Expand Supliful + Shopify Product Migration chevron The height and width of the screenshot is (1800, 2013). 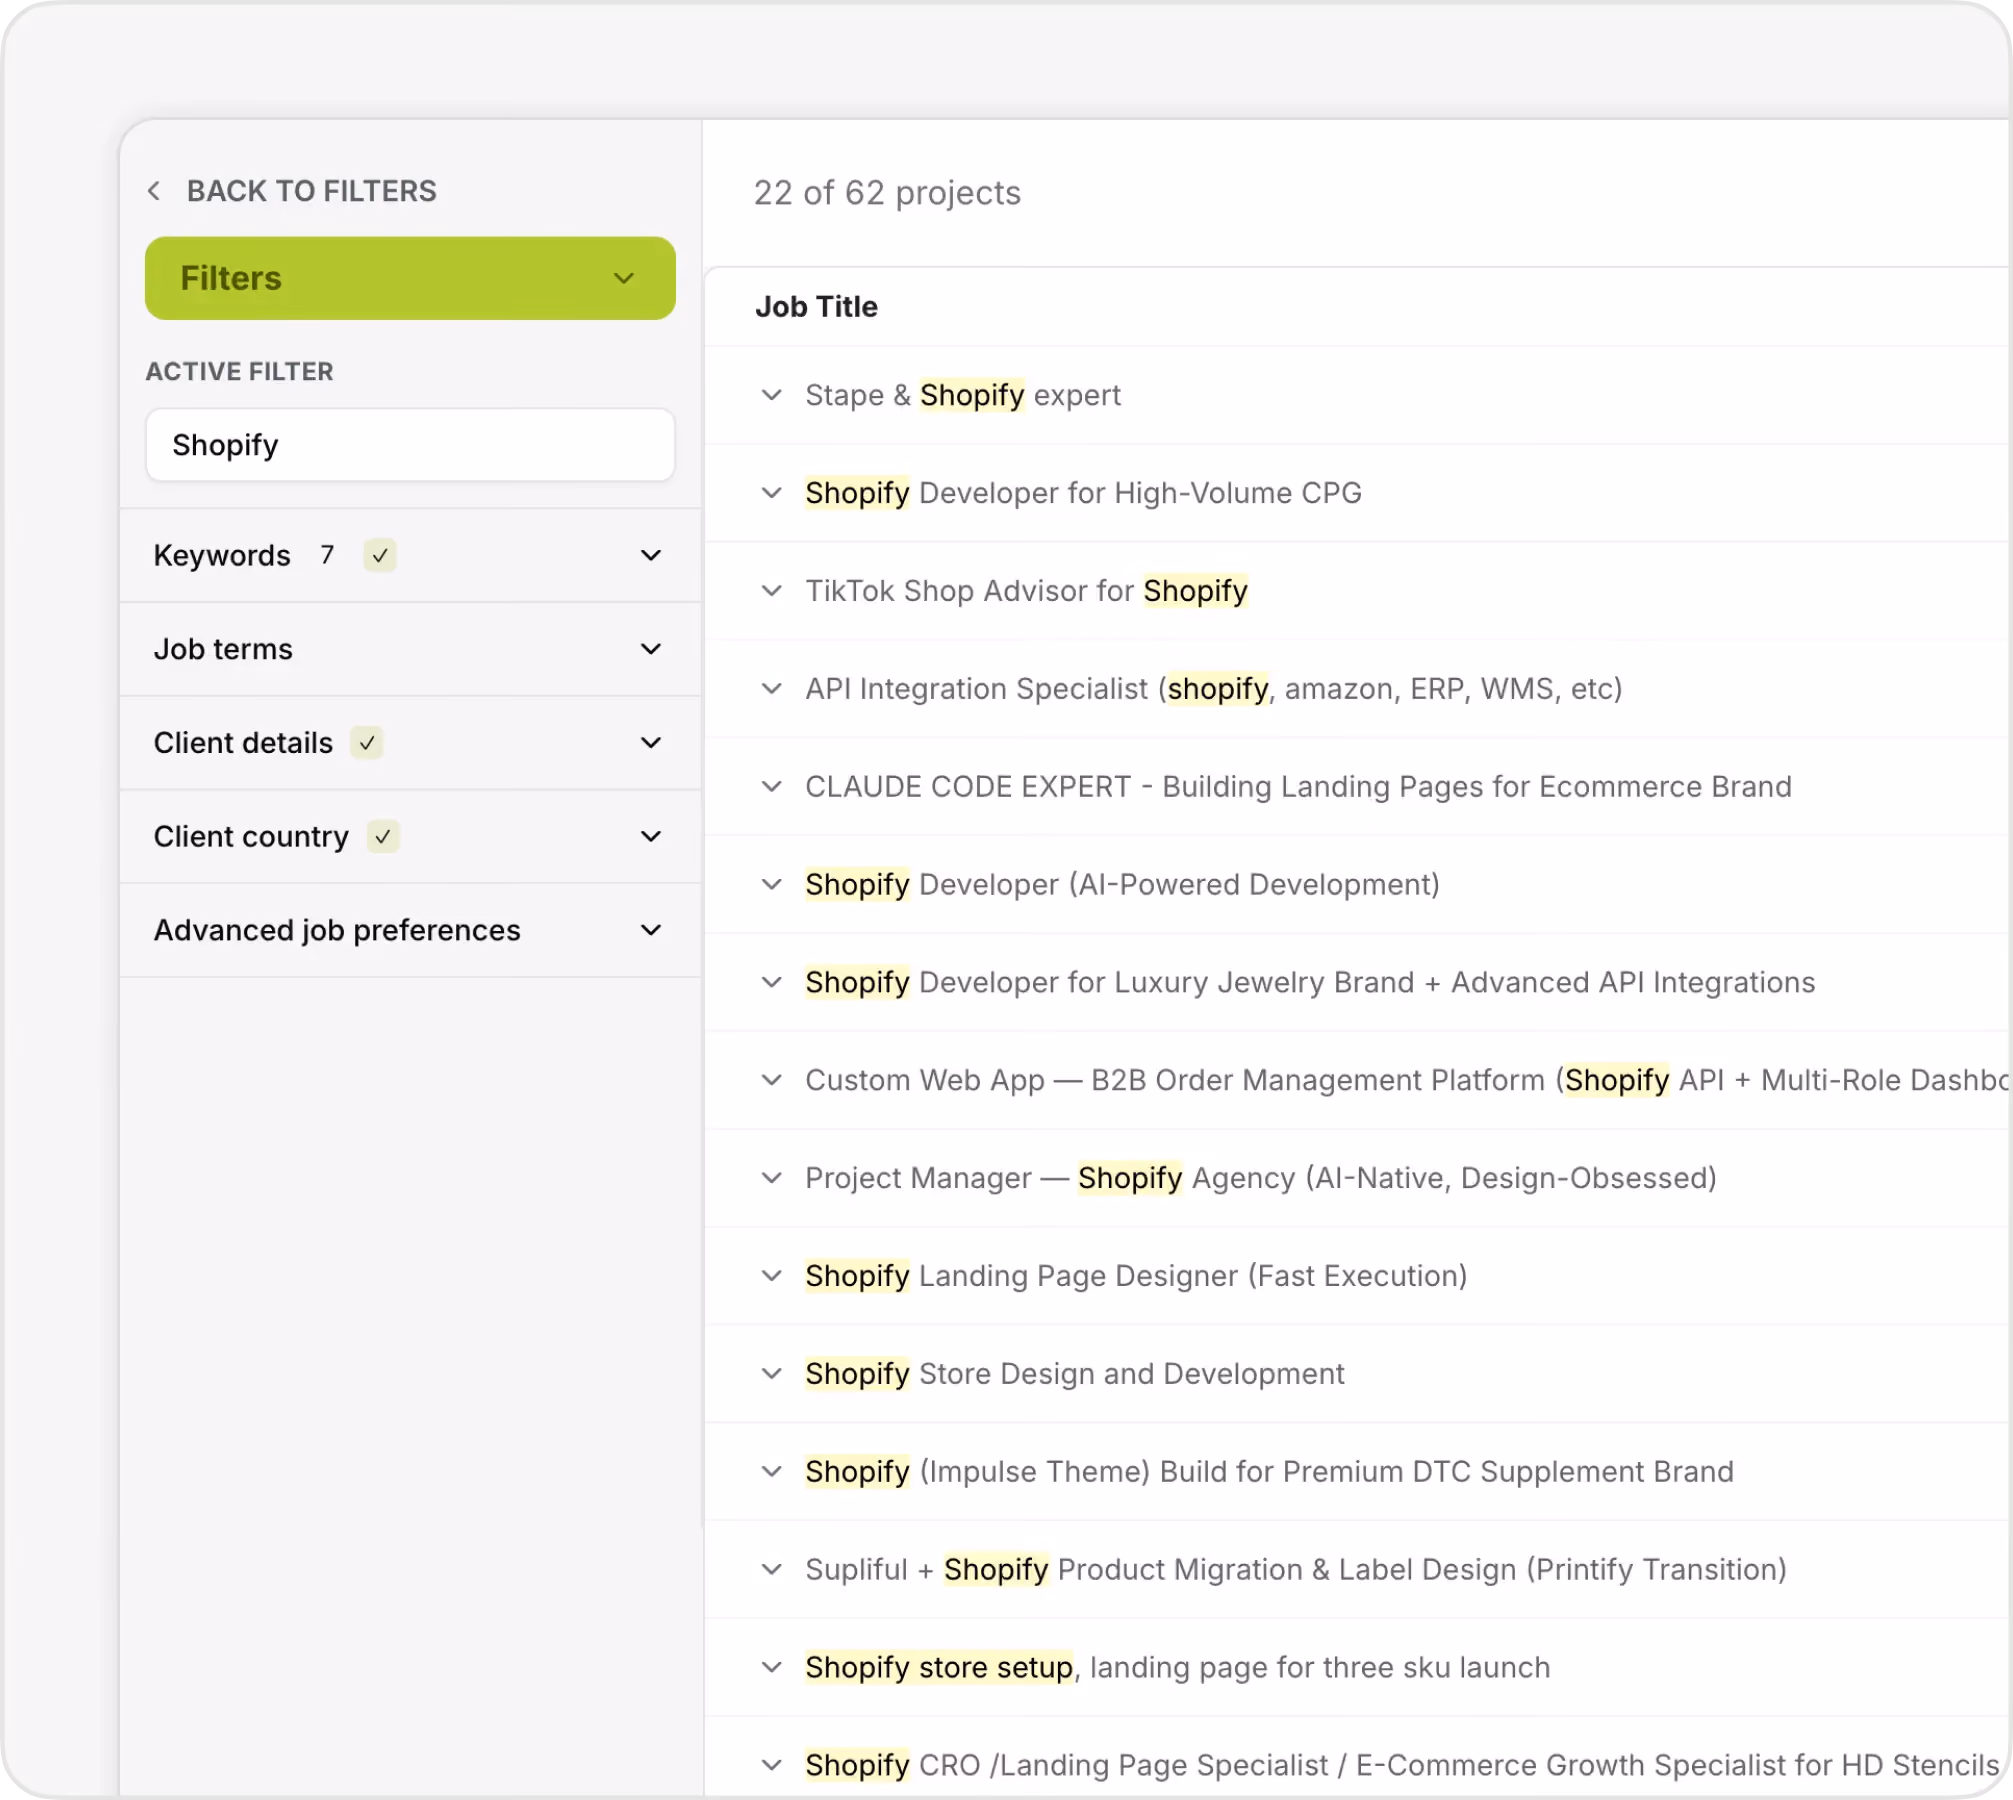pos(771,1570)
